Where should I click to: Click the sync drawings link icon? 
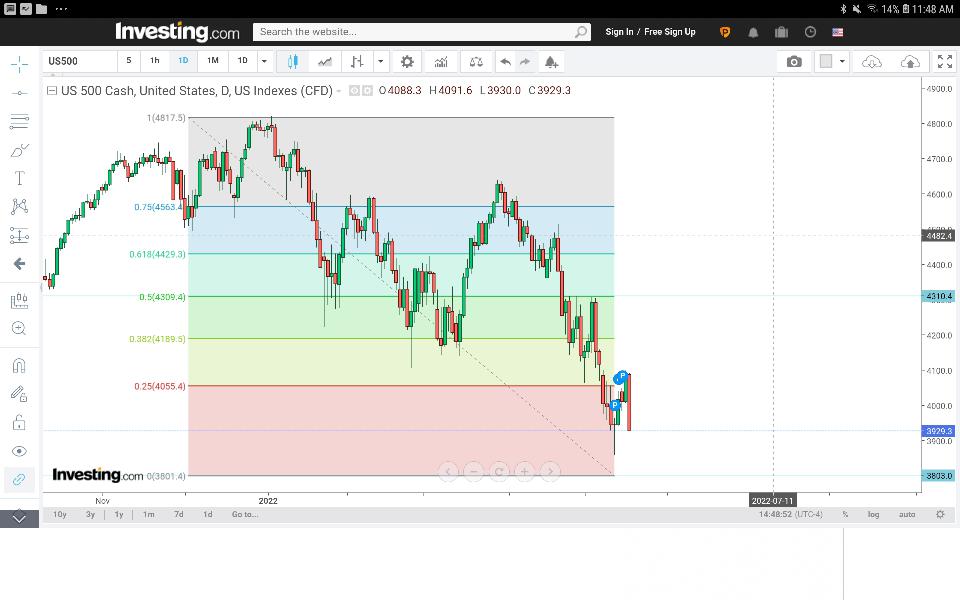19,479
